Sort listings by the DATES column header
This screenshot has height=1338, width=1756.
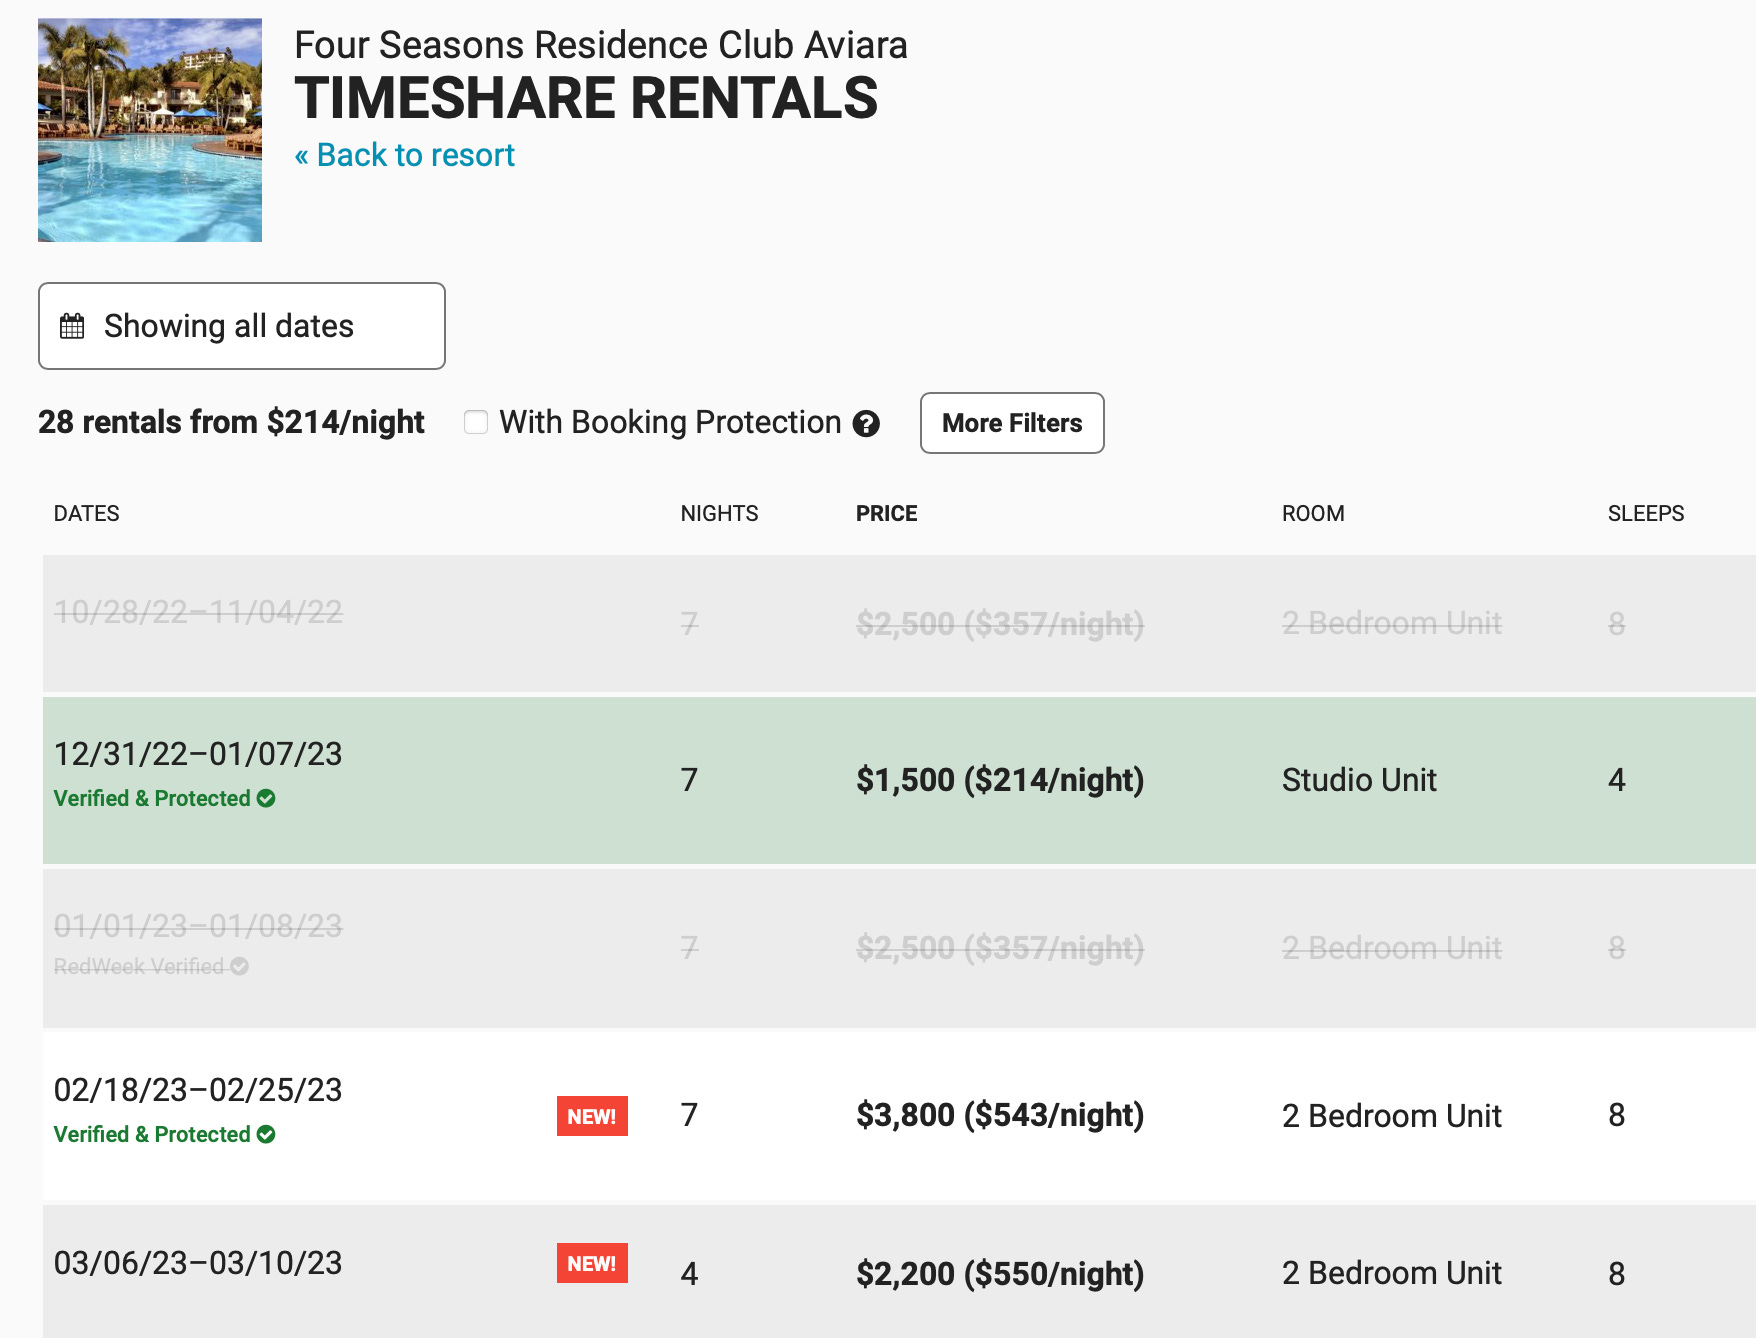(86, 513)
